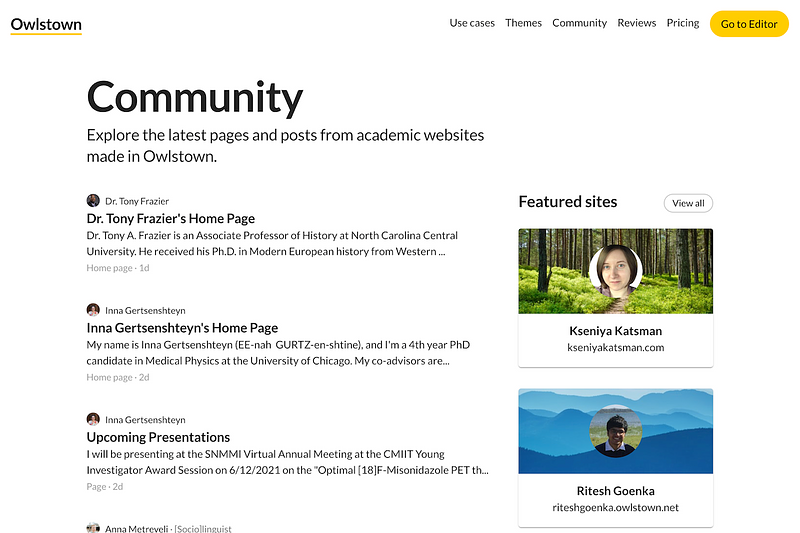Click Dr. Tony Frazier's small avatar icon

[x=93, y=201]
